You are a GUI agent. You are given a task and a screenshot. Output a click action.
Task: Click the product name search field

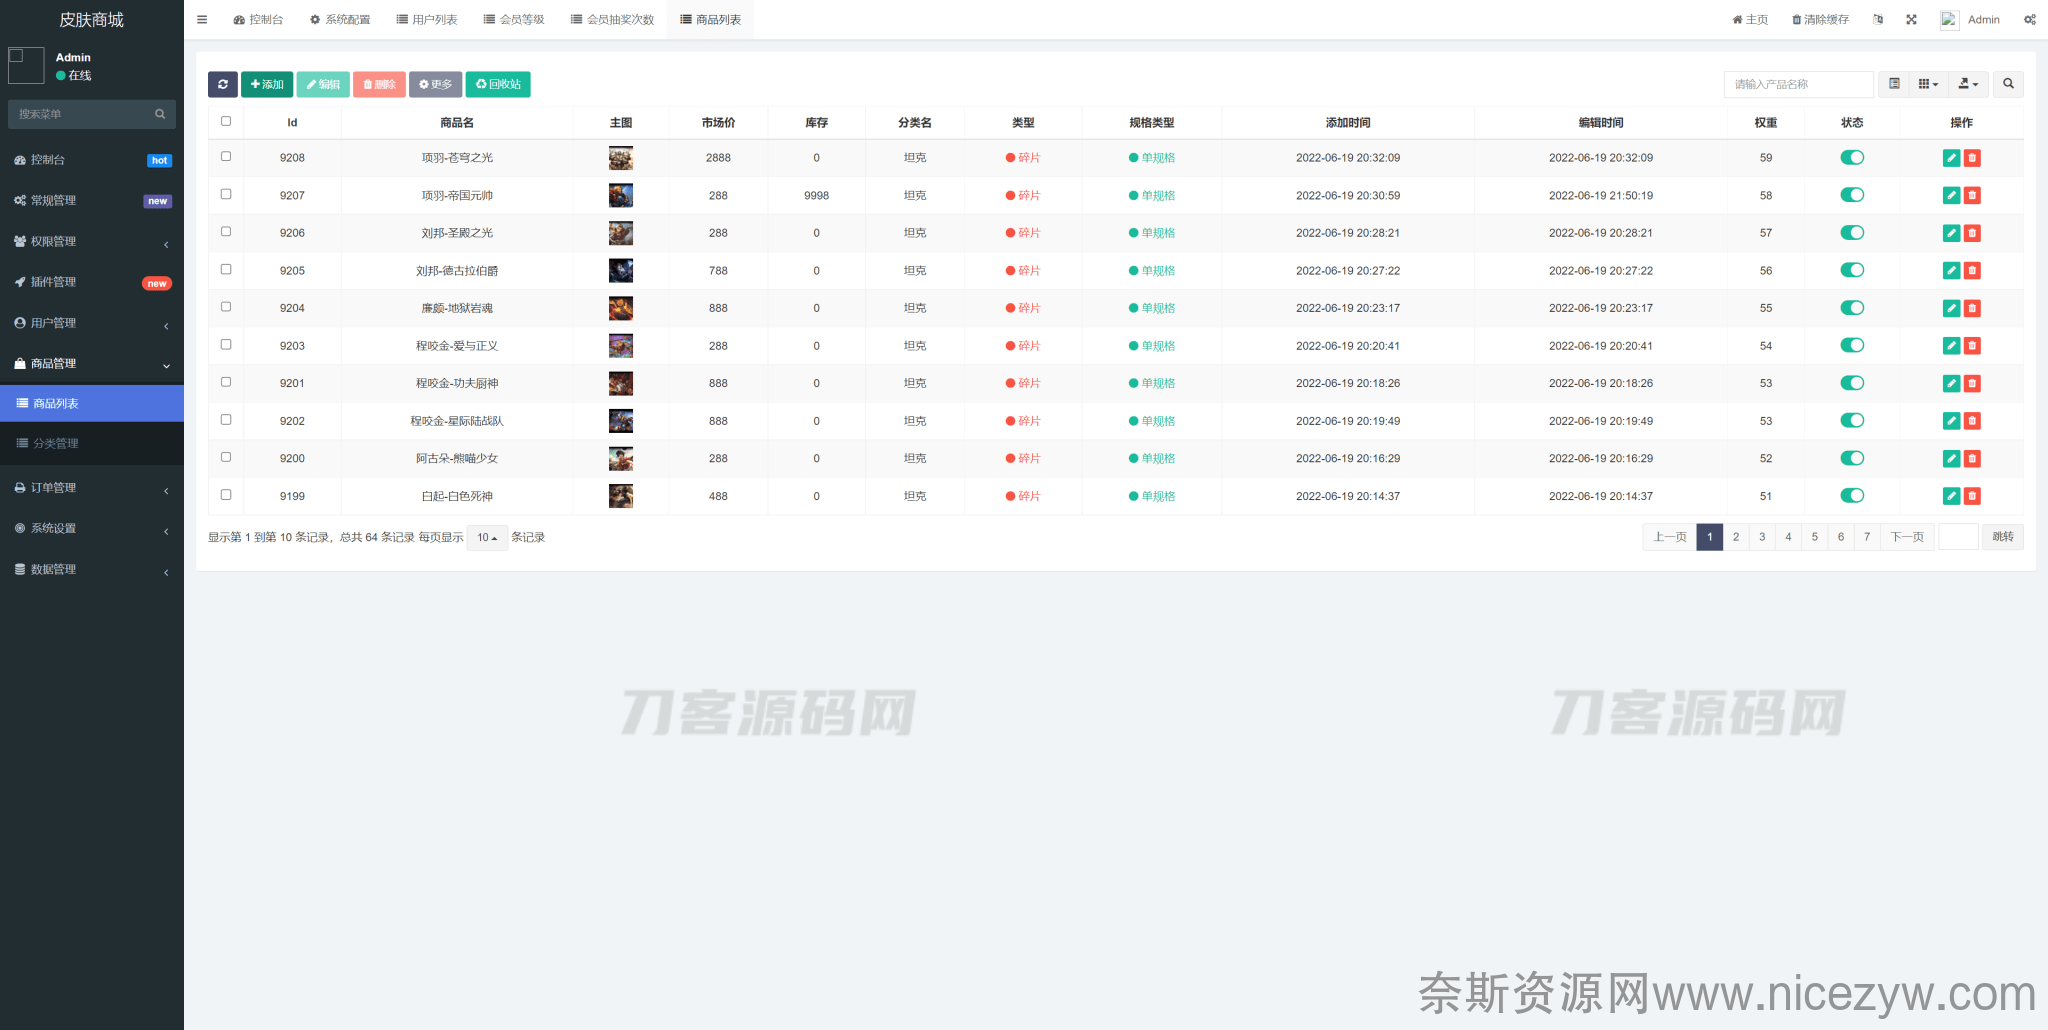pyautogui.click(x=1797, y=85)
